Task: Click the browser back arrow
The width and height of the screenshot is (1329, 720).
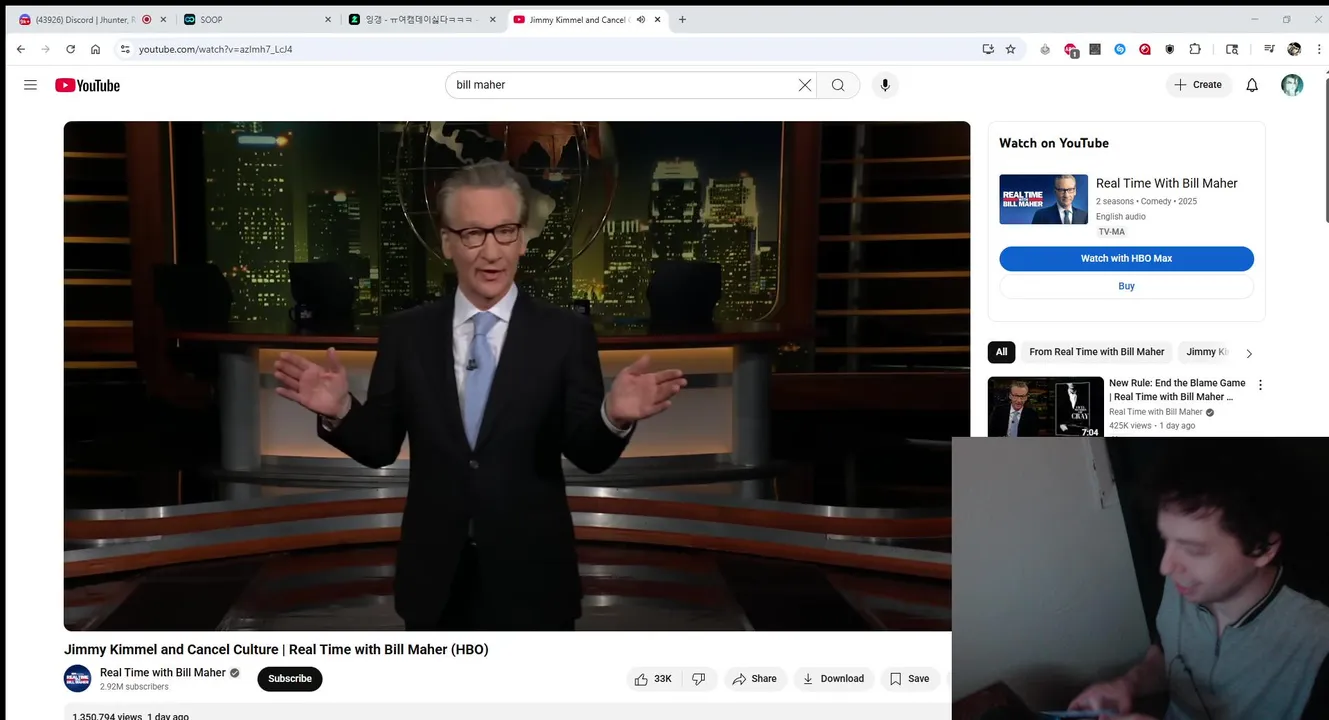Action: click(x=21, y=49)
